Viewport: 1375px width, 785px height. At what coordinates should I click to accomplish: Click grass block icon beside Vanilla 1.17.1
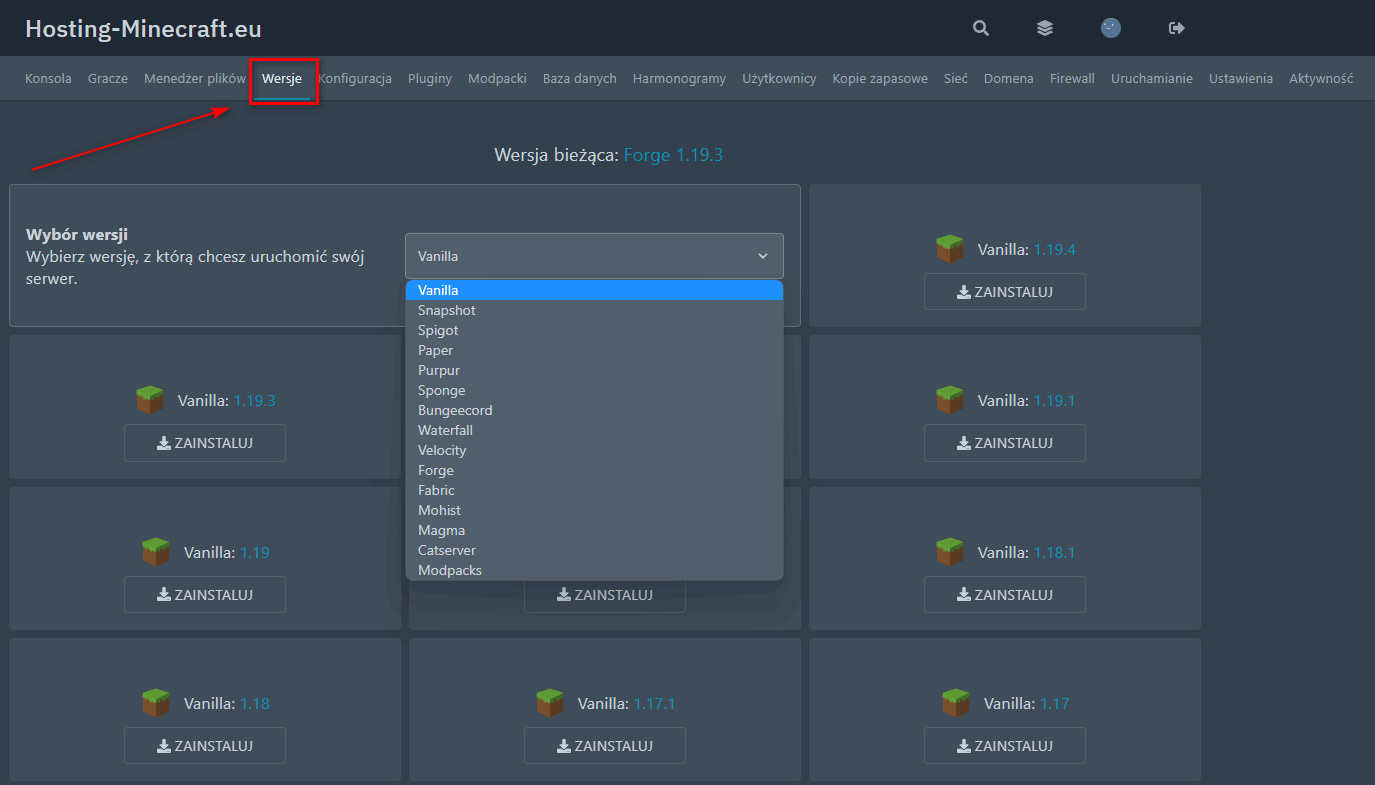[x=550, y=703]
